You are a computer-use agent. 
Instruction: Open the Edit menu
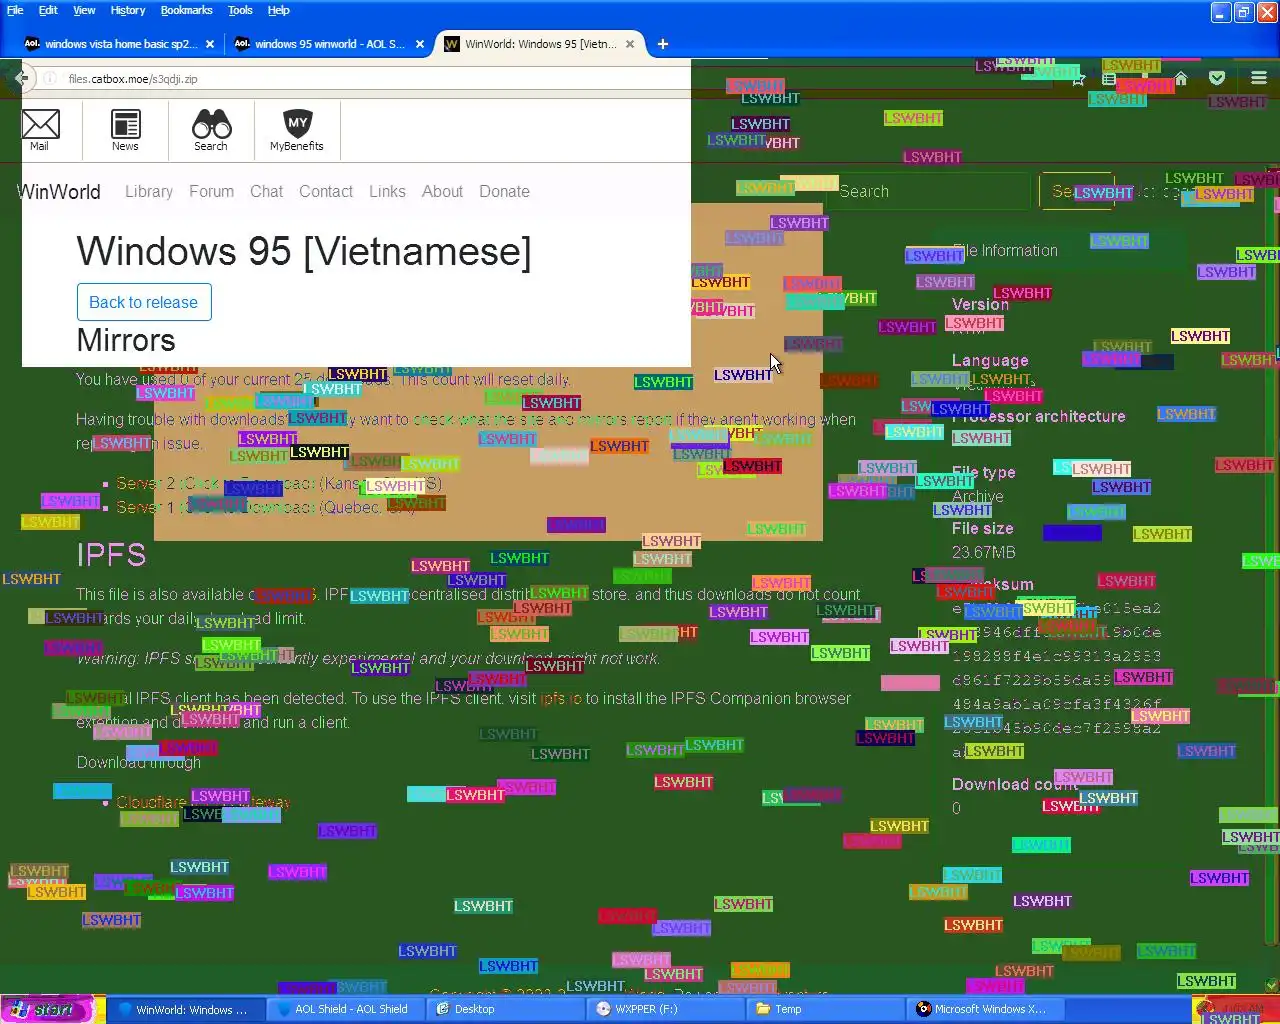[x=48, y=10]
